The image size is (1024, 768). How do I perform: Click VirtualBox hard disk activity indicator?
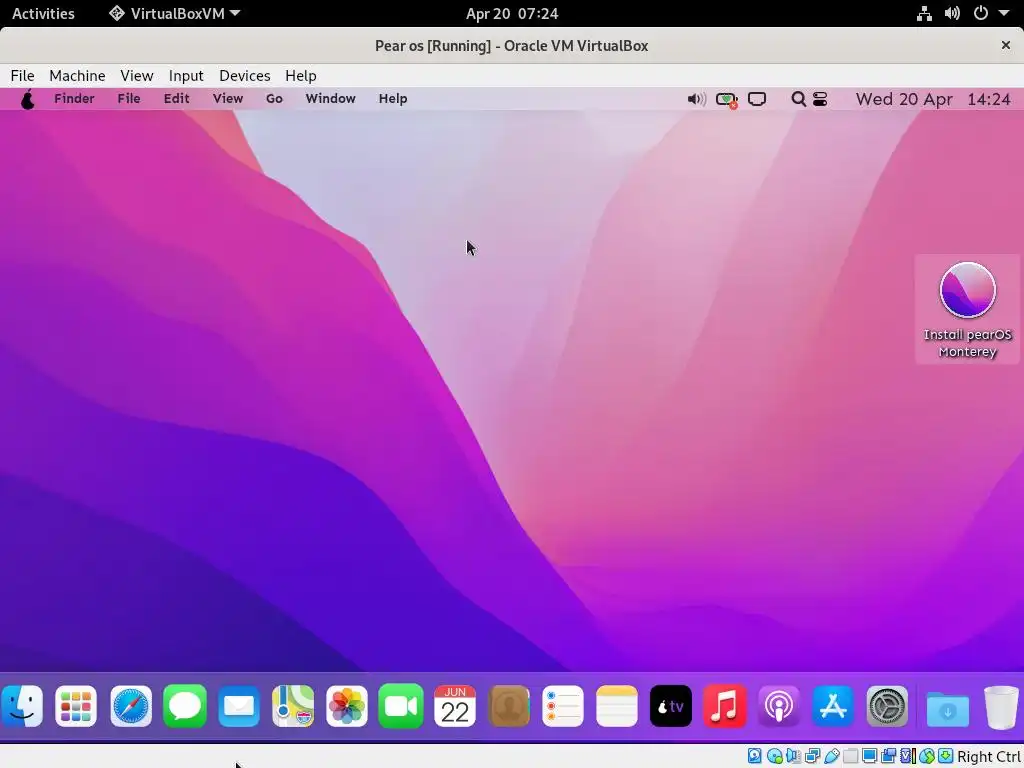point(754,756)
